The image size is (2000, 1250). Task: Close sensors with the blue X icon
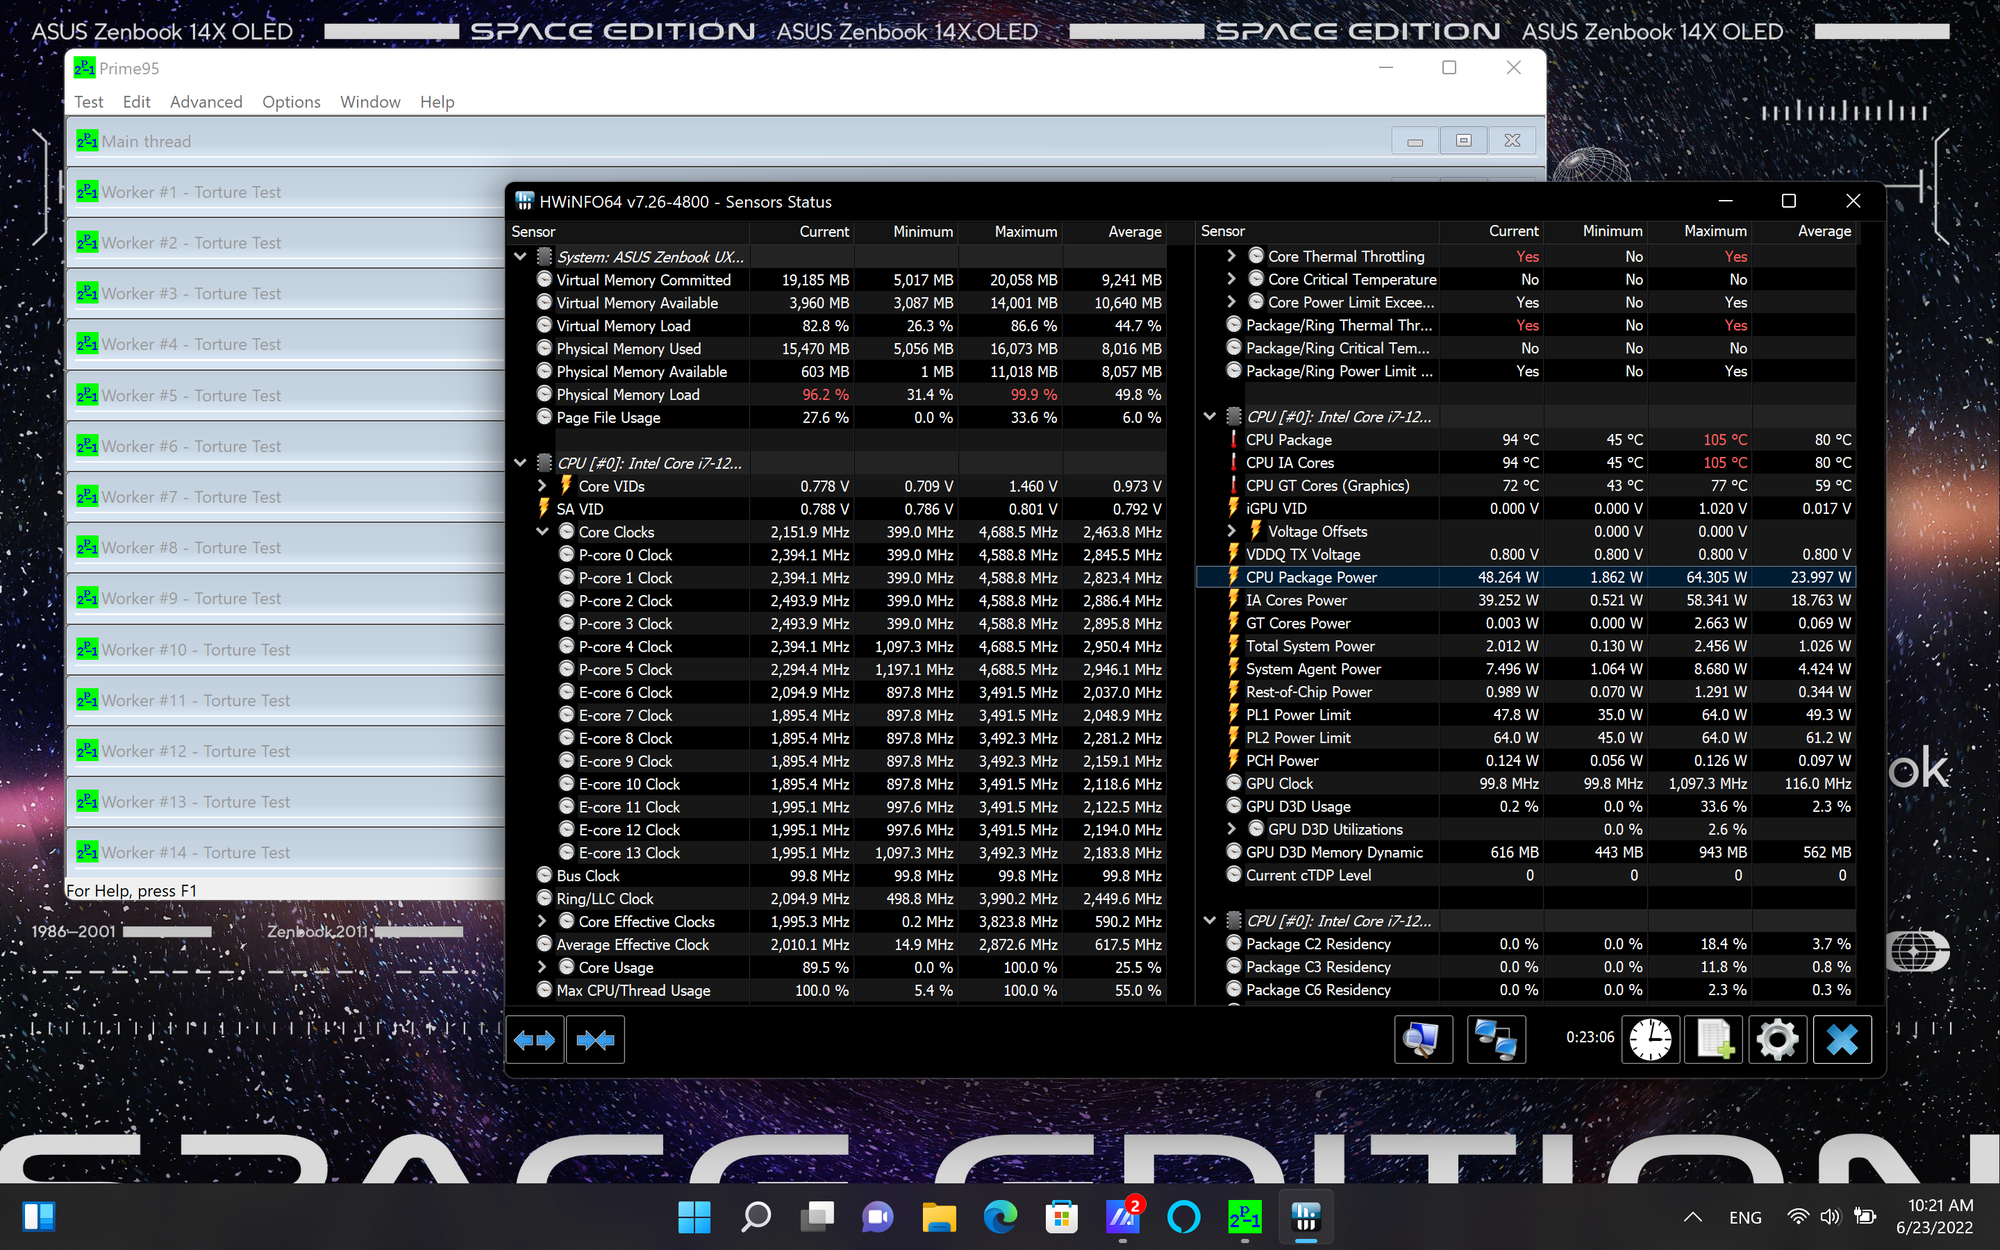(x=1841, y=1040)
